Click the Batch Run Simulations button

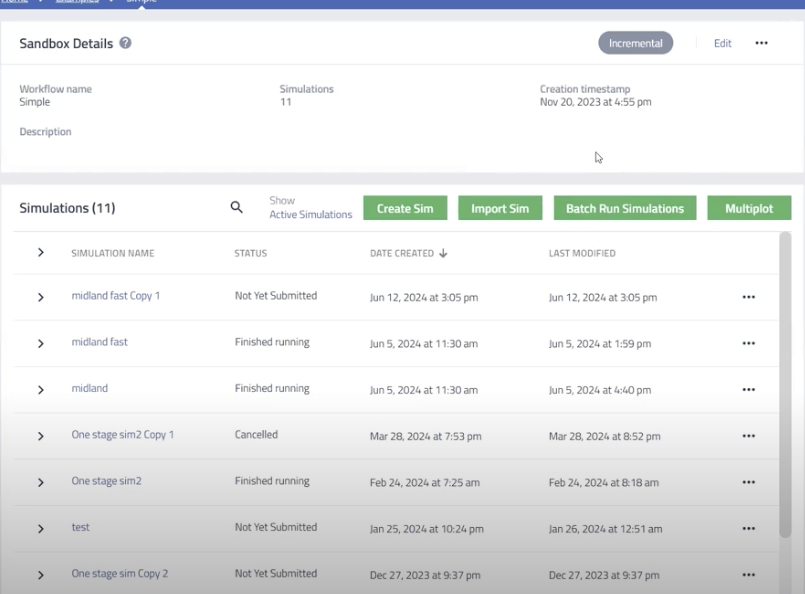[624, 208]
